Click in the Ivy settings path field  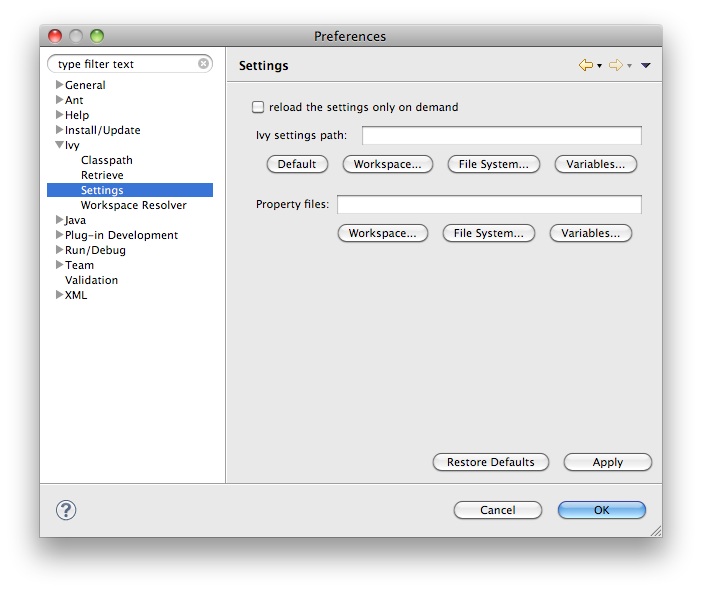click(501, 135)
